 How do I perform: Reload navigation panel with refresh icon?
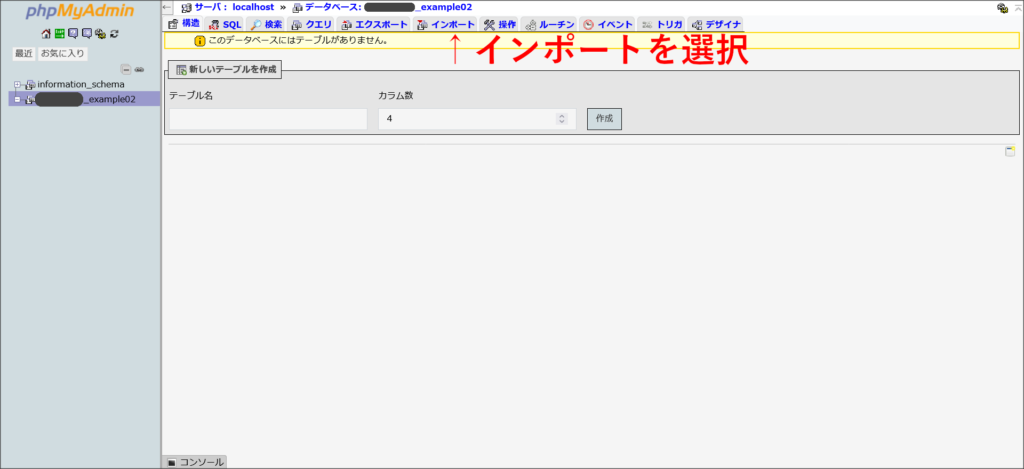click(x=114, y=33)
